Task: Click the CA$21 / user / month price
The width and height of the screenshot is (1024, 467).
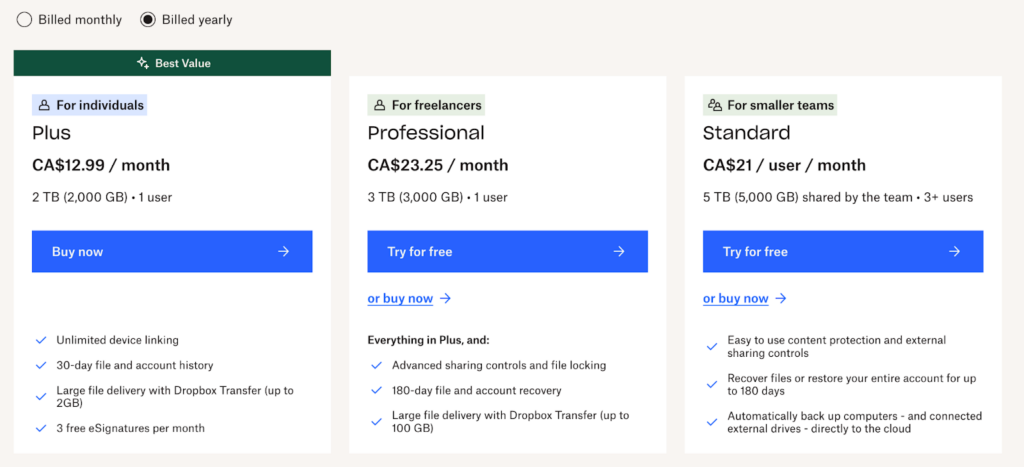Action: point(784,165)
